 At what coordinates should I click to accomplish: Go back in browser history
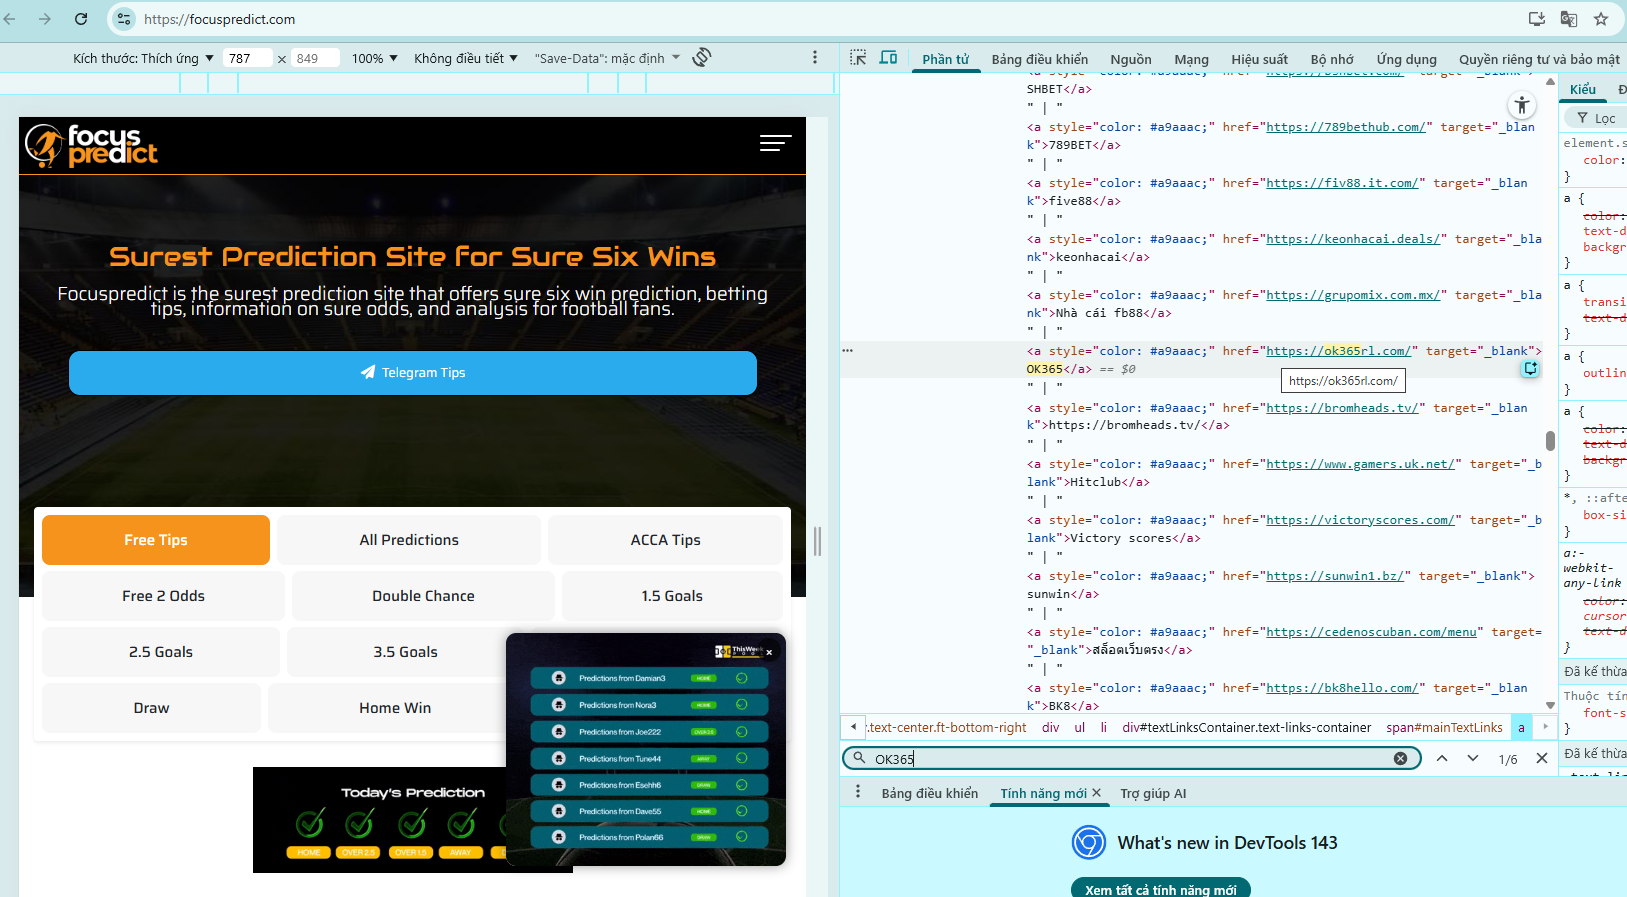pyautogui.click(x=11, y=19)
